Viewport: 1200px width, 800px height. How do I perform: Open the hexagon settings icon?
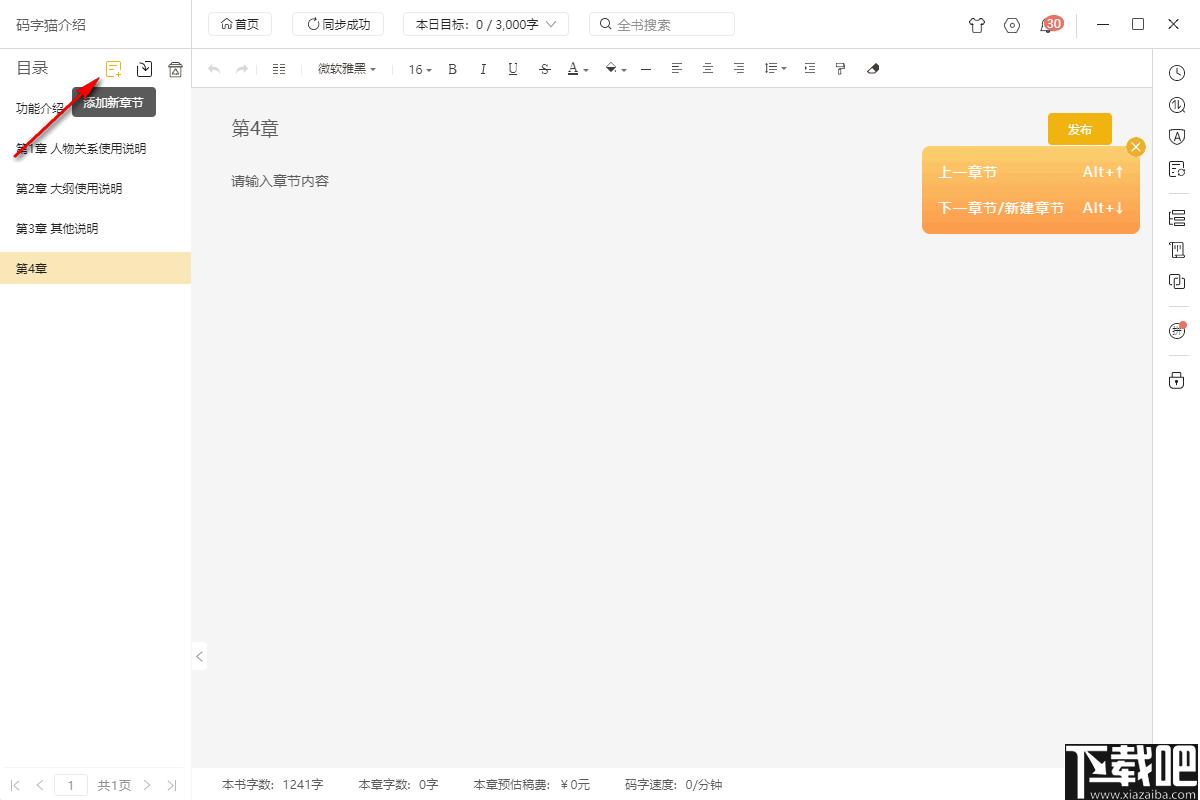click(1012, 25)
